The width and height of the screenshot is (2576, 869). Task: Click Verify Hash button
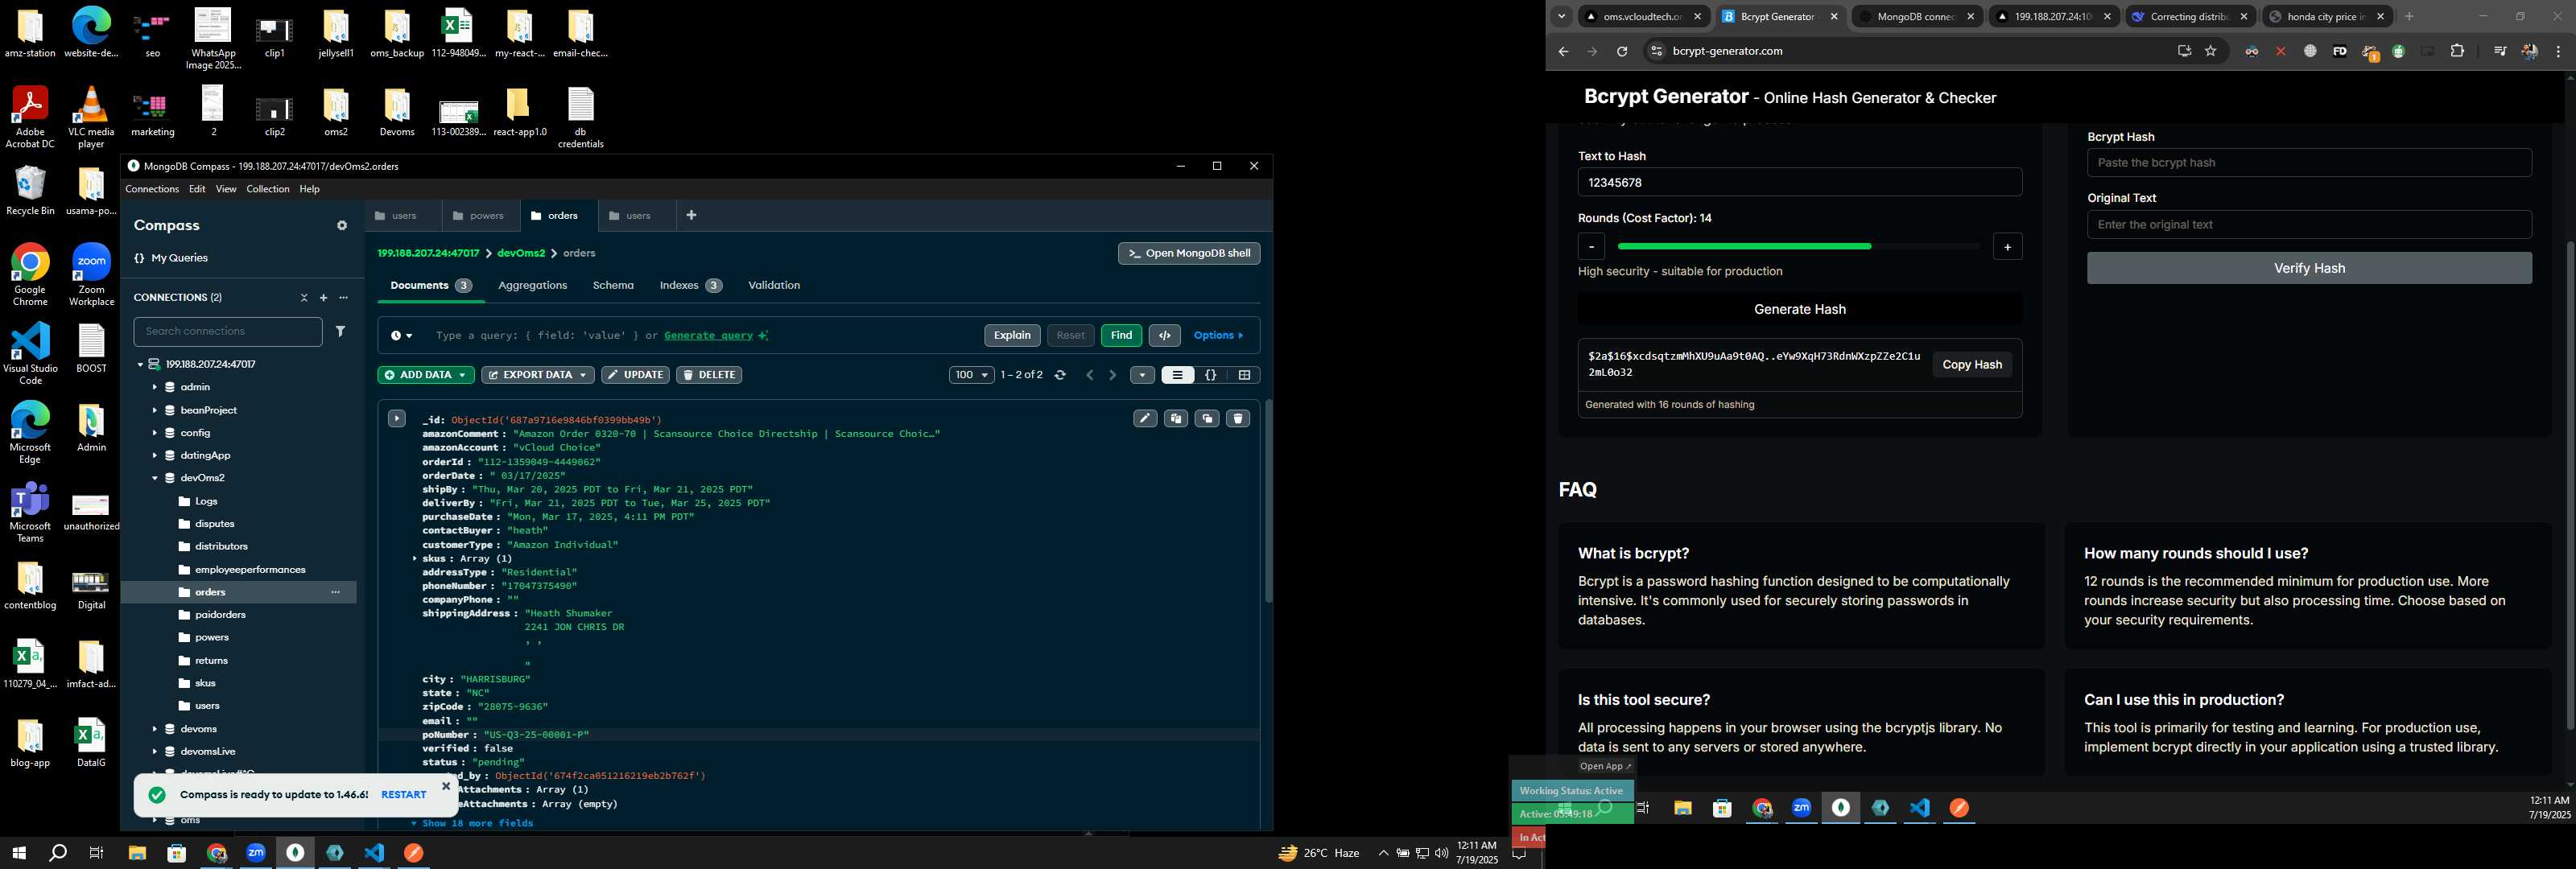(2309, 268)
